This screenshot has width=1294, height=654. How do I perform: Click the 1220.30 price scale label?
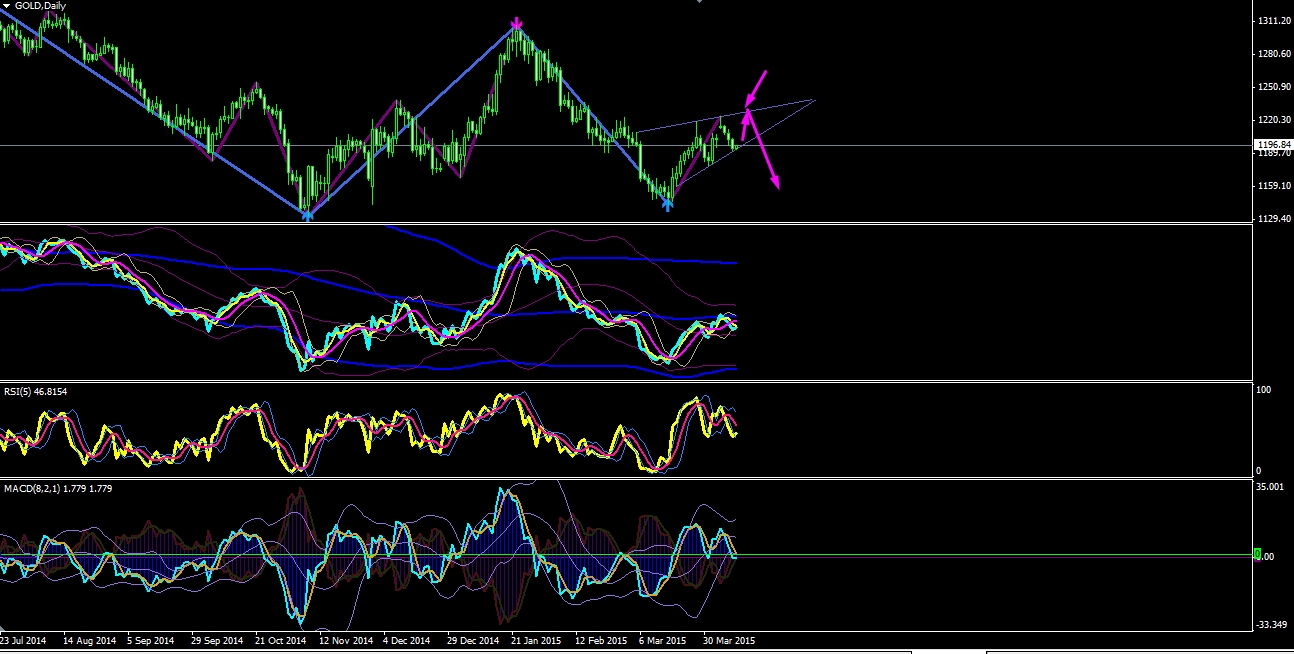pyautogui.click(x=1272, y=120)
